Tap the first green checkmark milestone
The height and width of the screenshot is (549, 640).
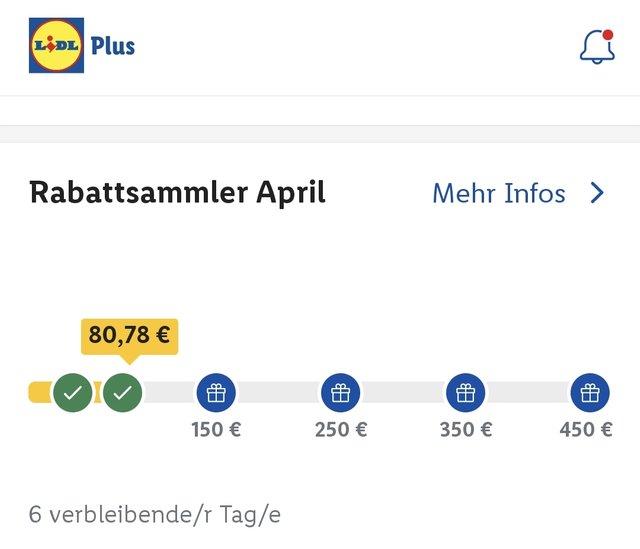[73, 393]
